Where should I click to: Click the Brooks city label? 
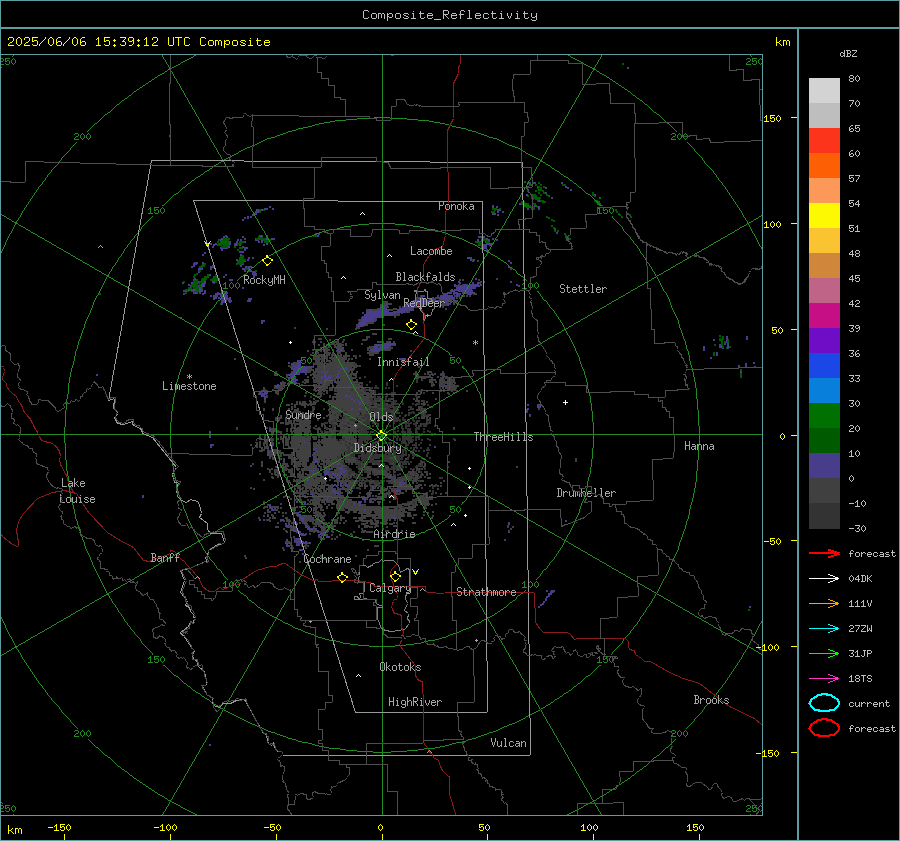pos(711,700)
